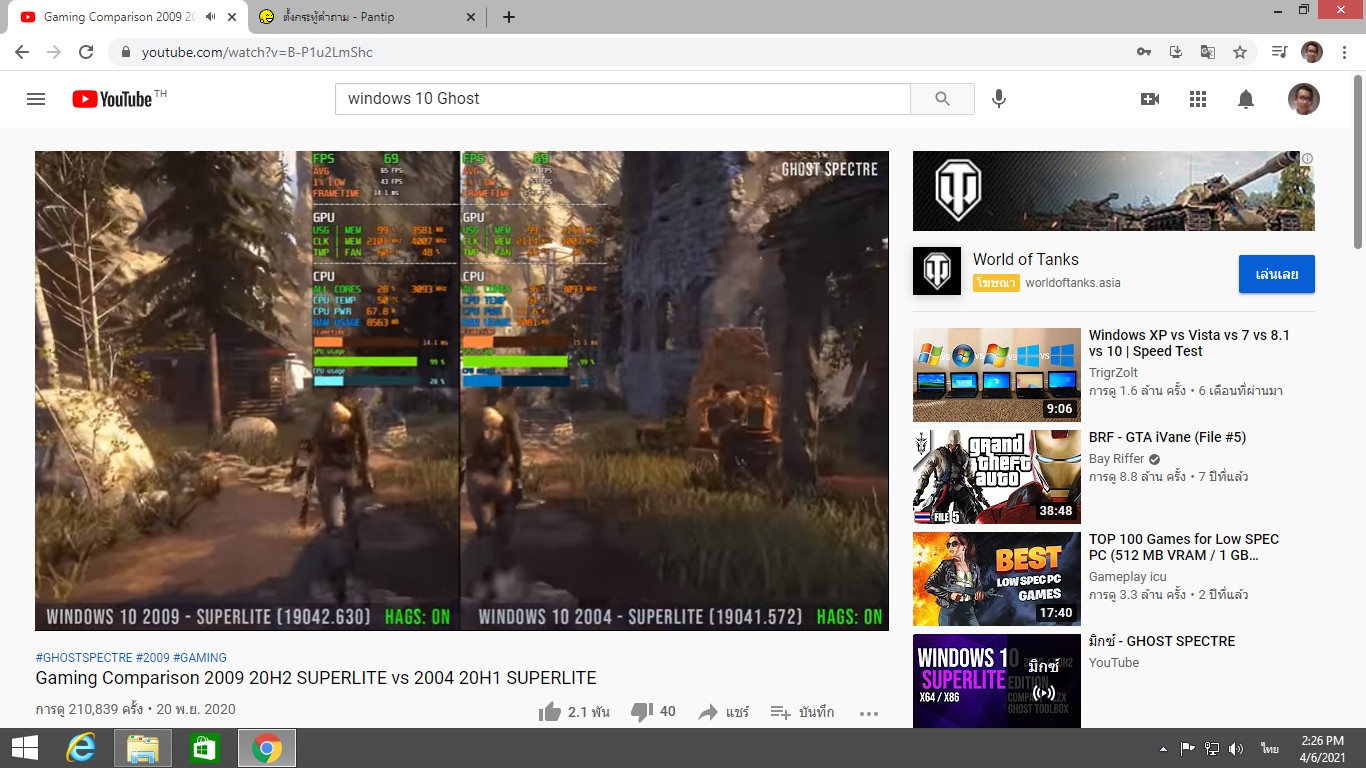The image size is (1366, 768).
Task: Click the worldoftanks.asia ad link
Action: [1073, 283]
